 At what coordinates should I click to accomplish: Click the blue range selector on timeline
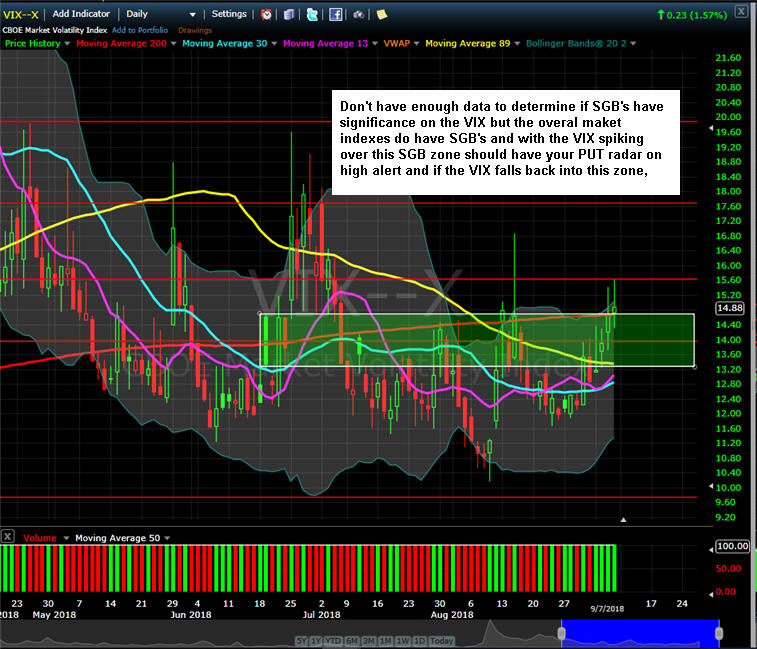coord(640,630)
